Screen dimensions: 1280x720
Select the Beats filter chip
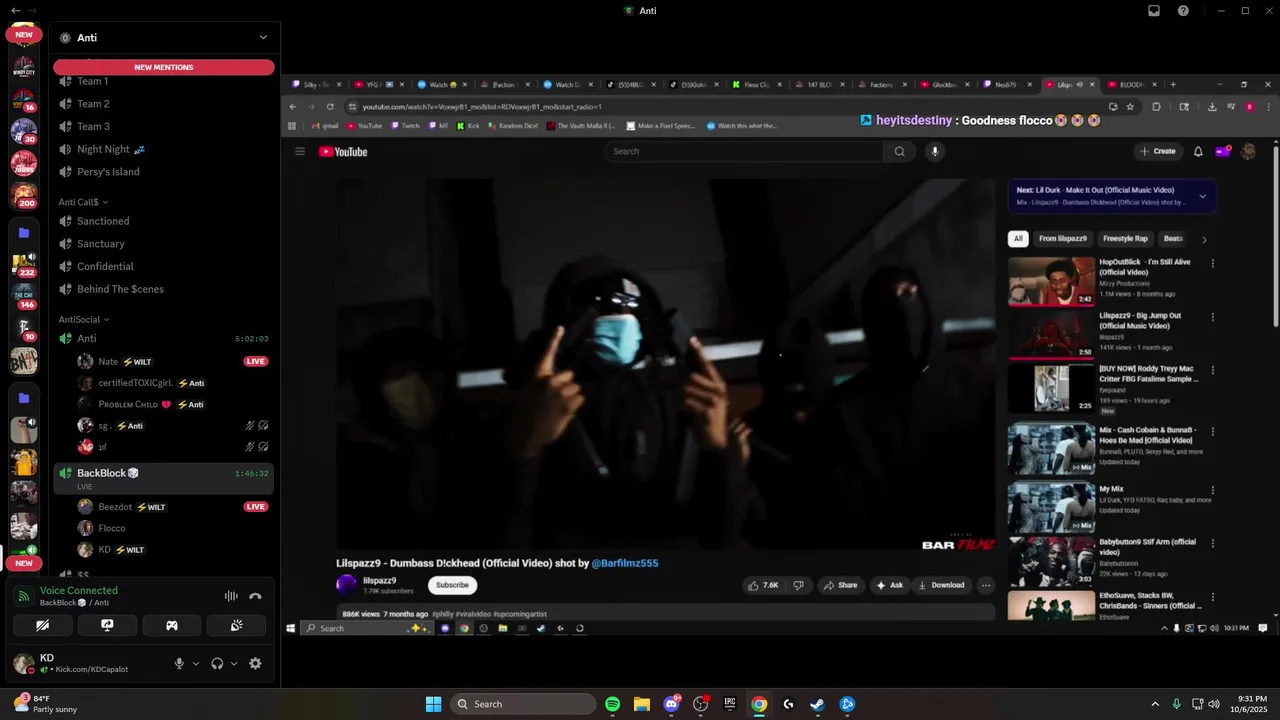1174,239
